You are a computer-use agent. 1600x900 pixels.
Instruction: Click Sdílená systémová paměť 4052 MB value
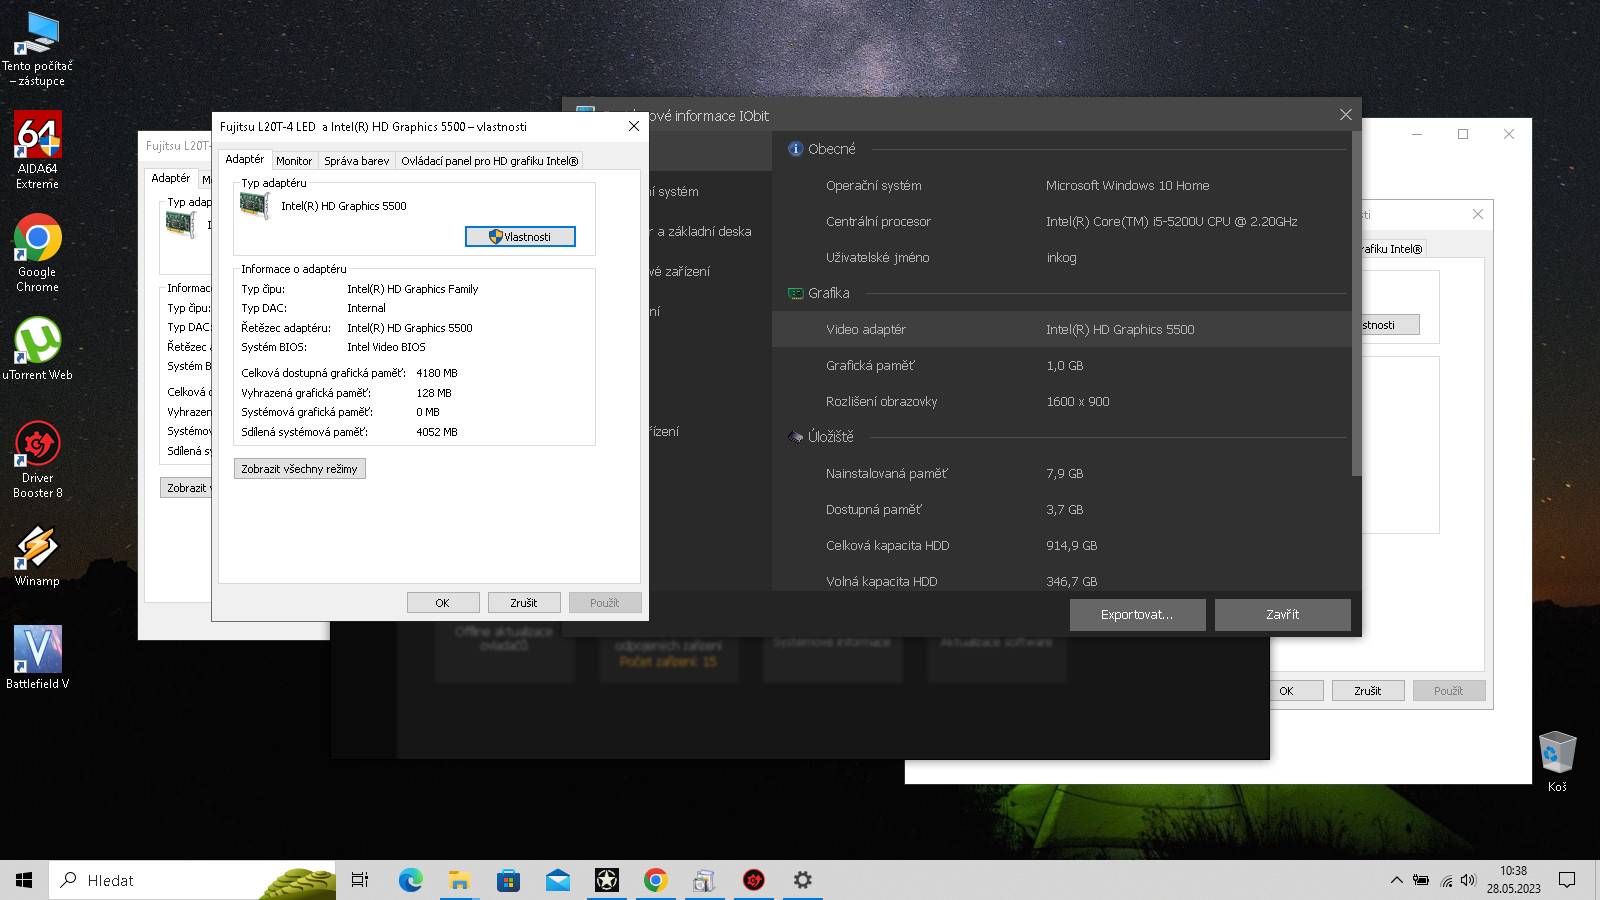coord(436,432)
